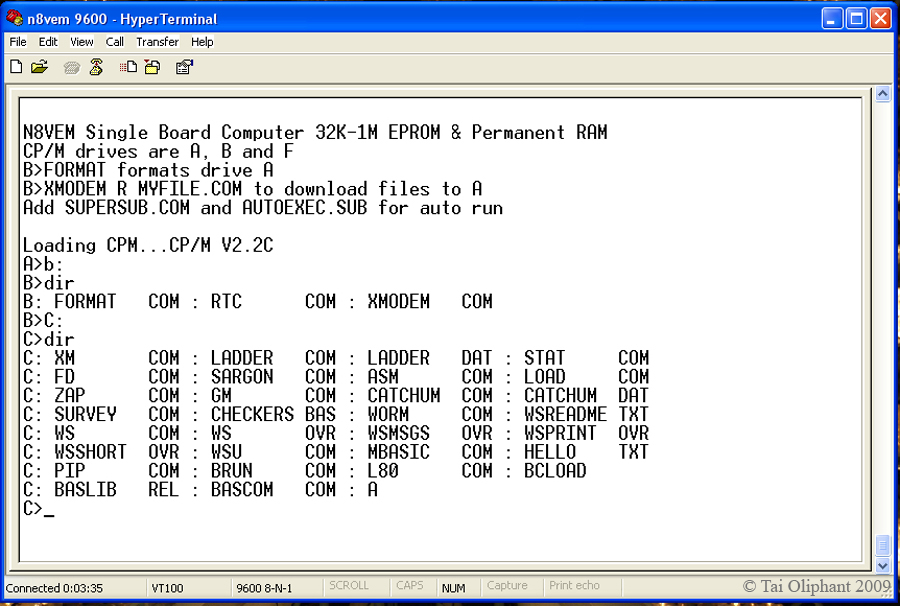Open the Transfer menu
This screenshot has height=606, width=900.
[x=157, y=42]
